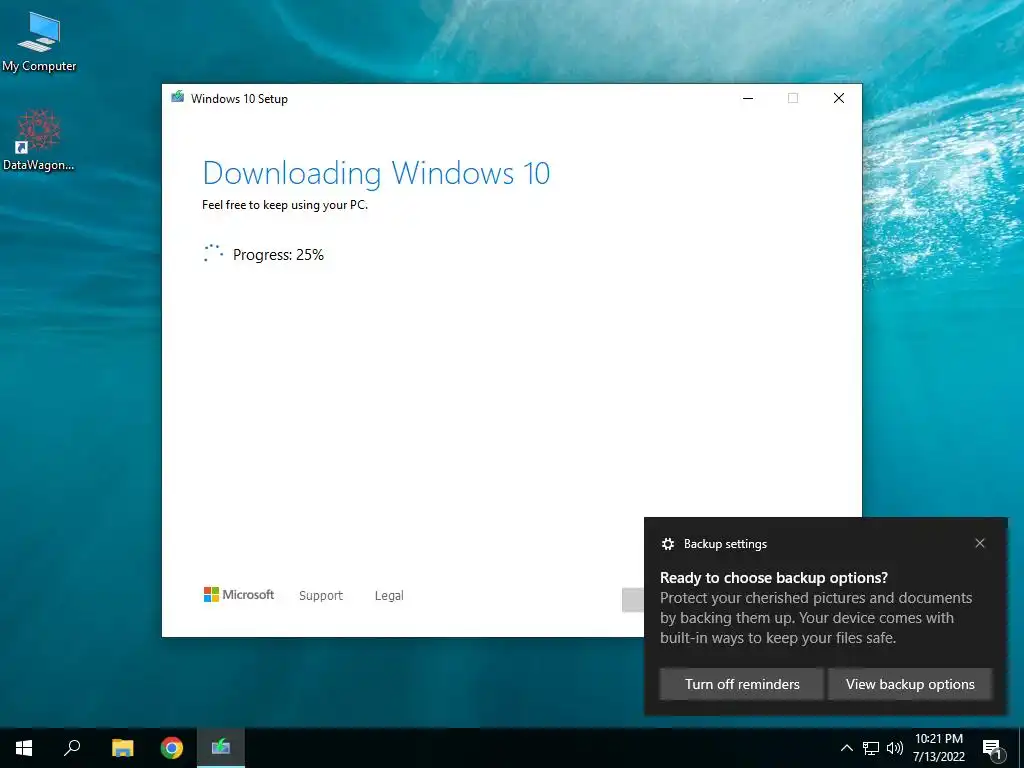1024x768 pixels.
Task: Click the Progress: 25% text
Action: 278,255
